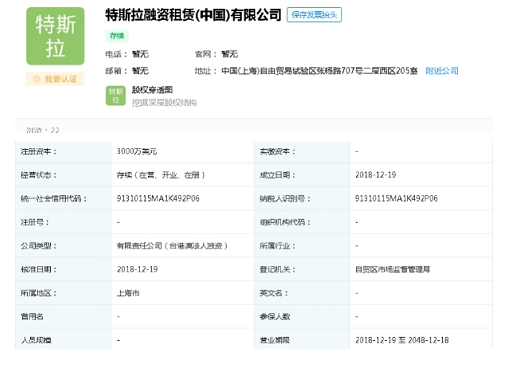Click the 注册号 label cell
The height and width of the screenshot is (371, 507).
tap(63, 222)
